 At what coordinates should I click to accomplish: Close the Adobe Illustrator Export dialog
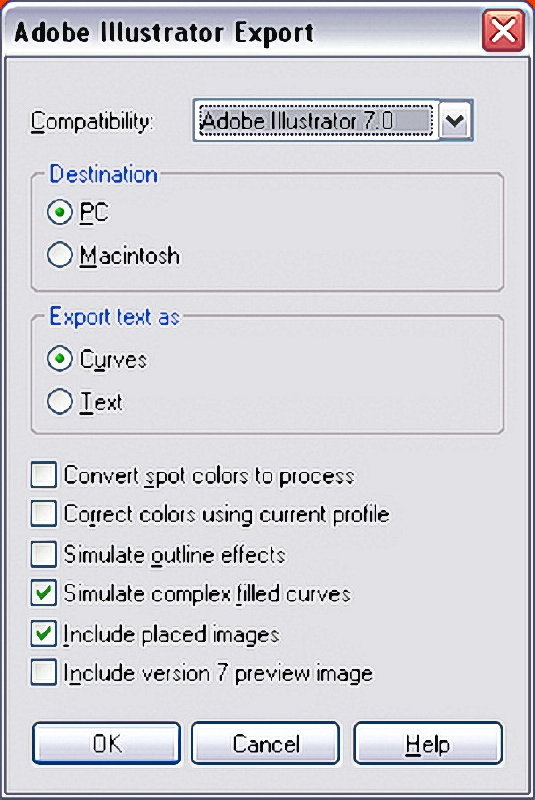pyautogui.click(x=503, y=31)
